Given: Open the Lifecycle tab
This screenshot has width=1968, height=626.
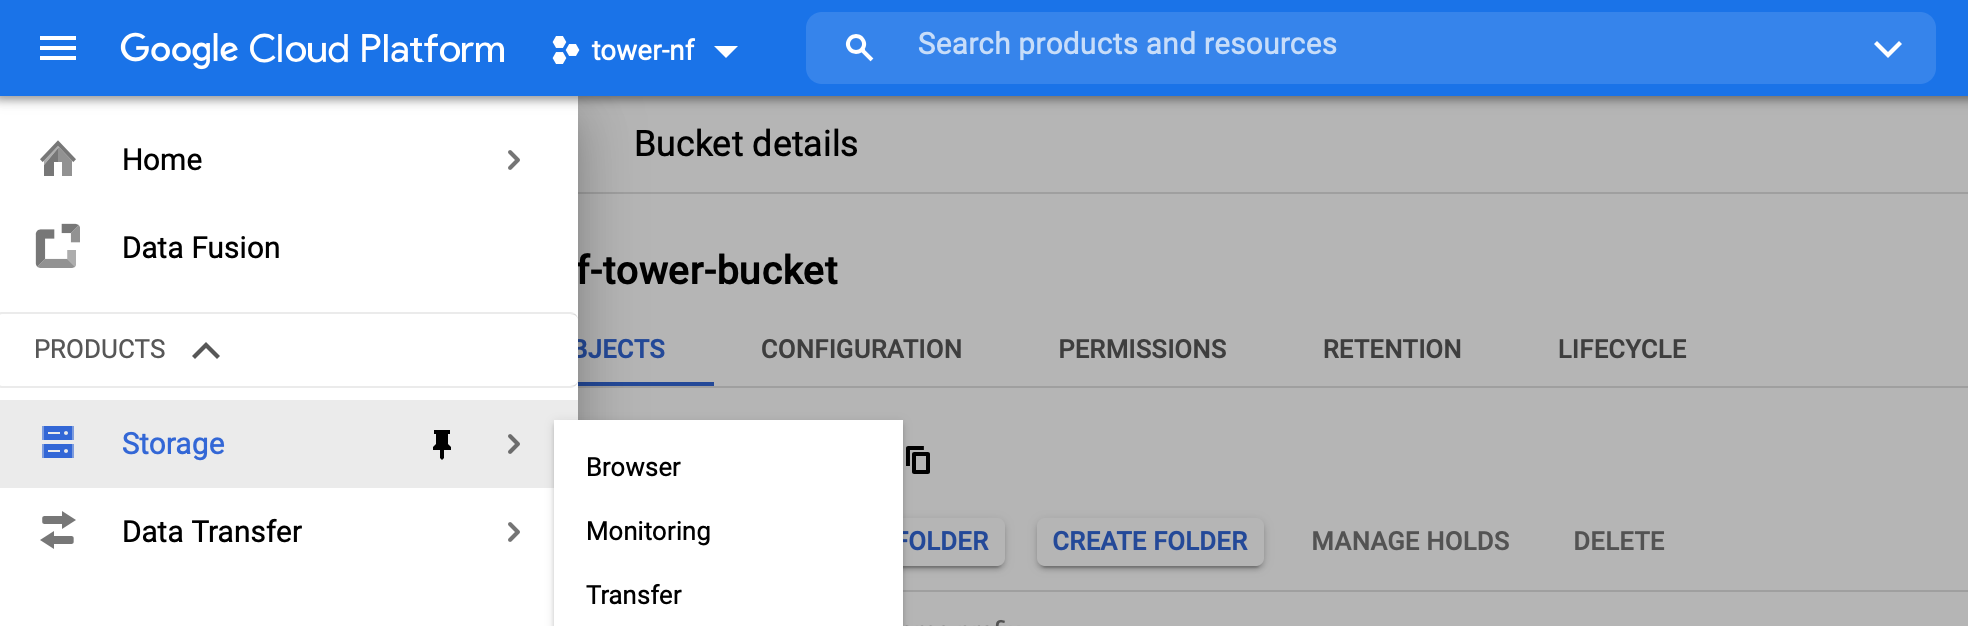Looking at the screenshot, I should [x=1621, y=349].
